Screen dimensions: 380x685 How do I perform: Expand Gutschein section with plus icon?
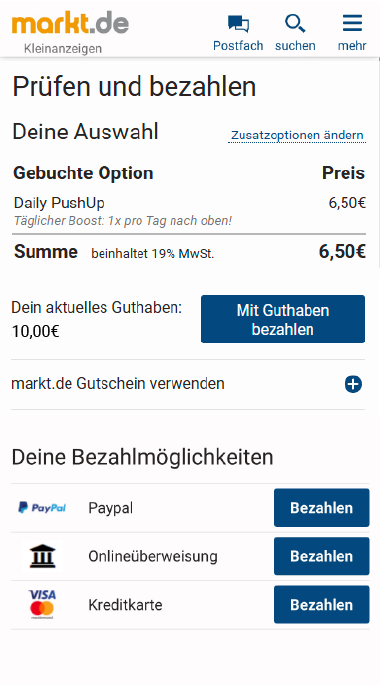point(353,384)
